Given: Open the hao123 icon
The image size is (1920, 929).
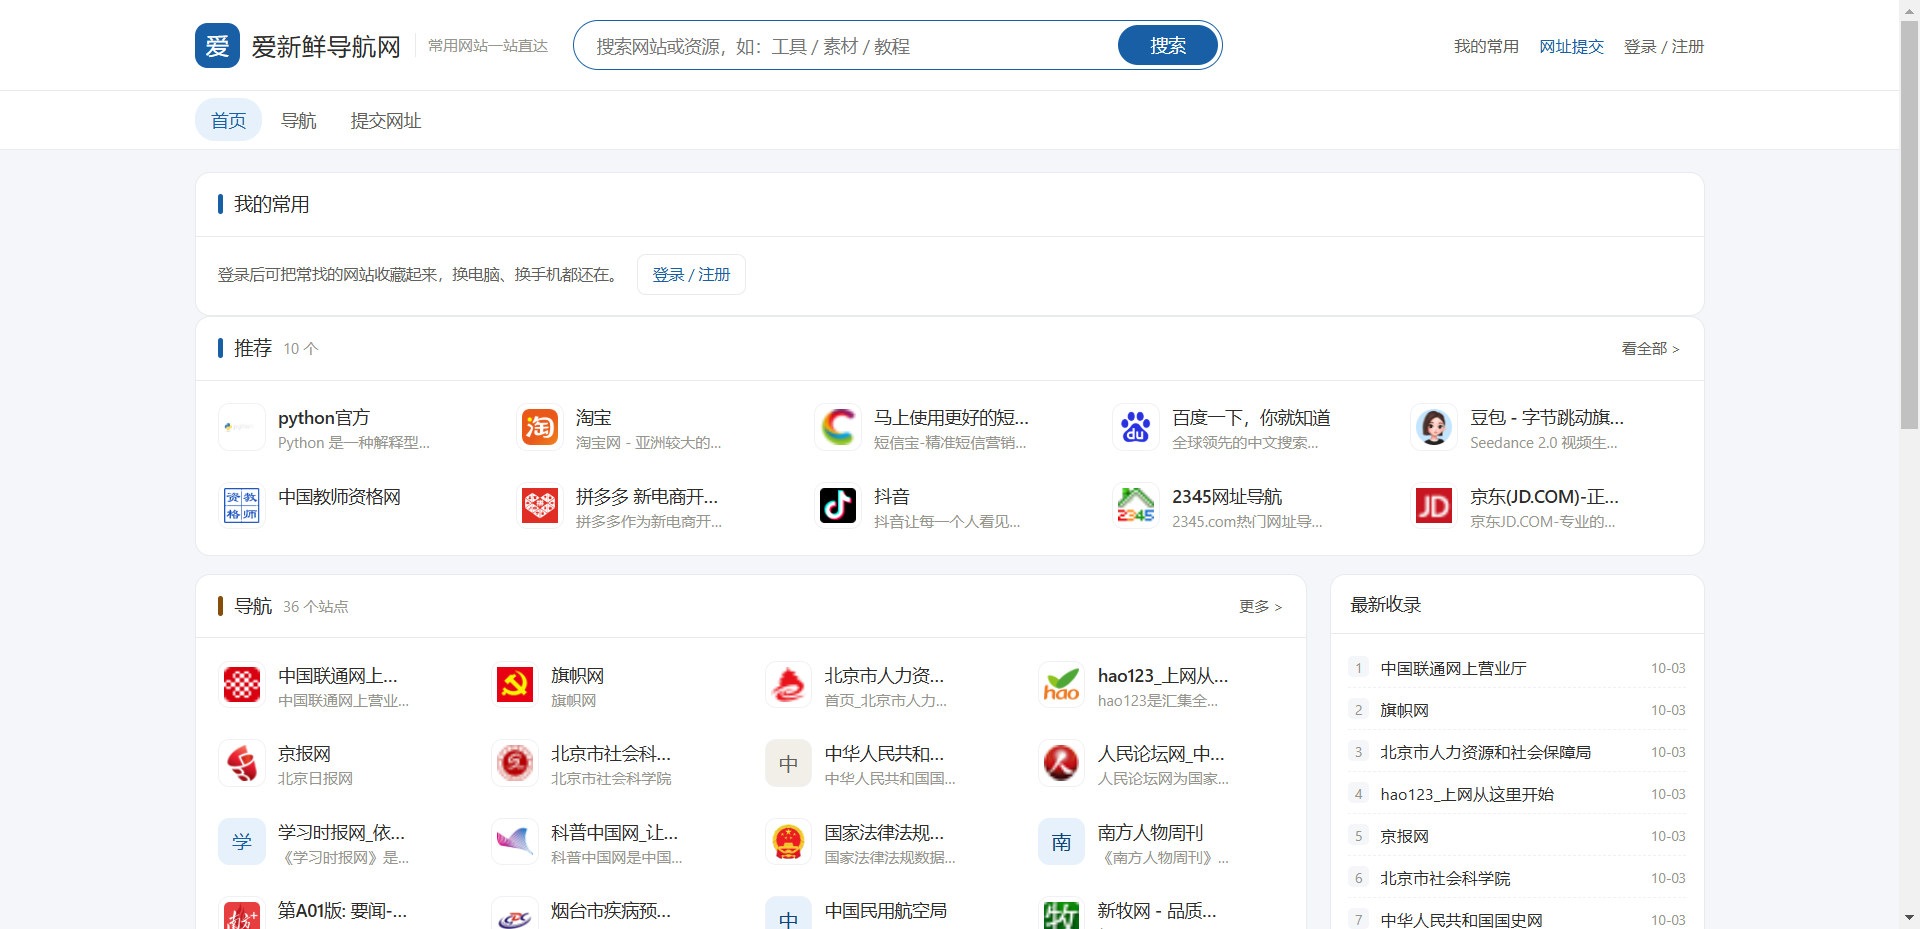Looking at the screenshot, I should [1062, 685].
